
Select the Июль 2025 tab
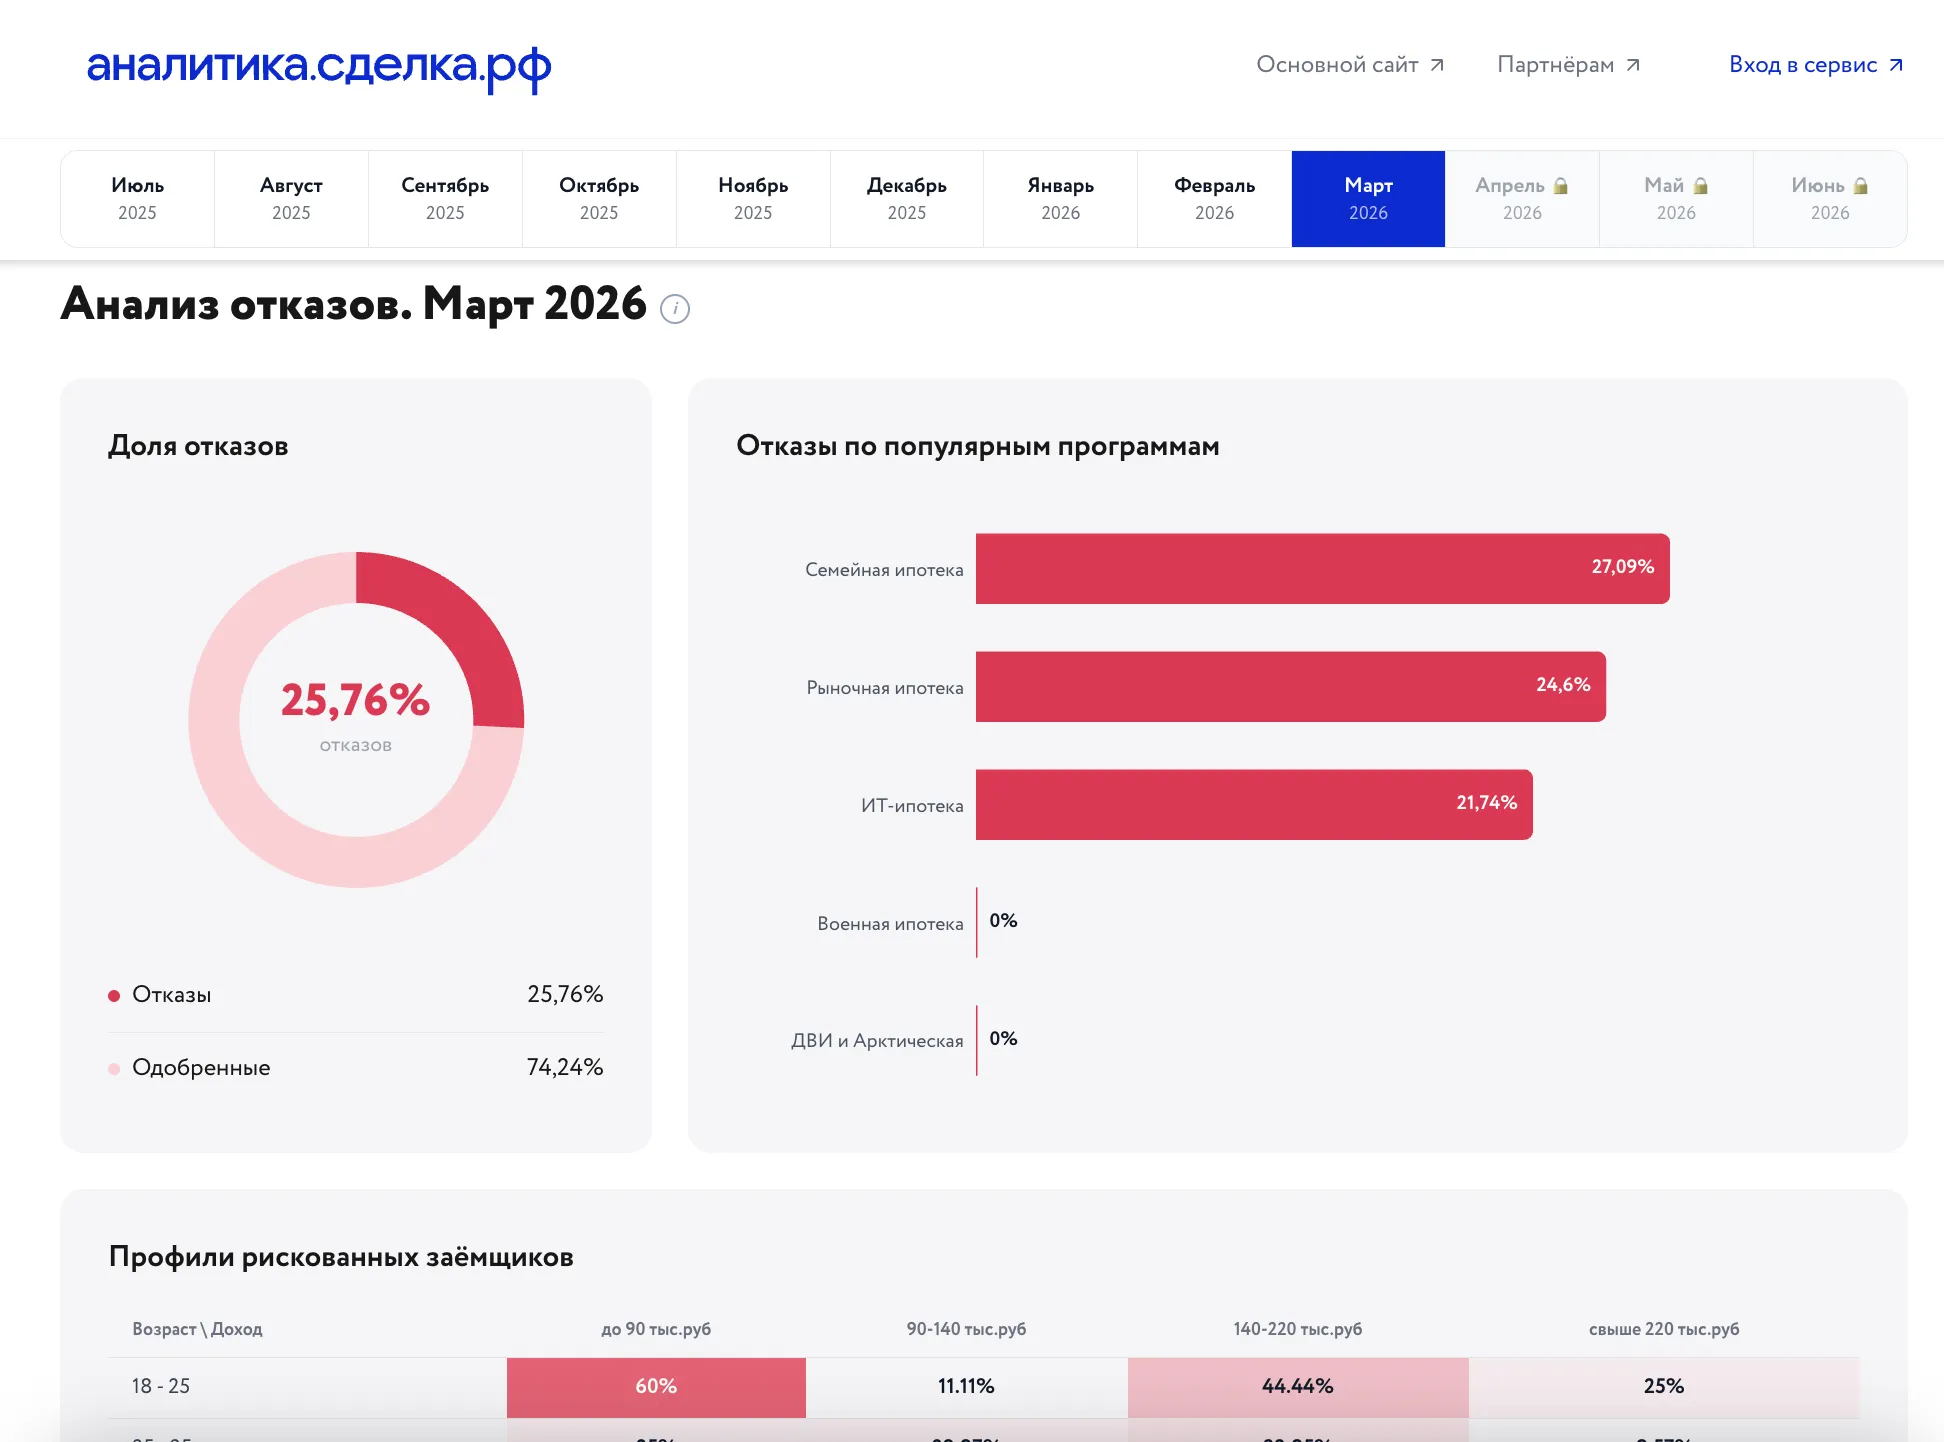pos(138,199)
